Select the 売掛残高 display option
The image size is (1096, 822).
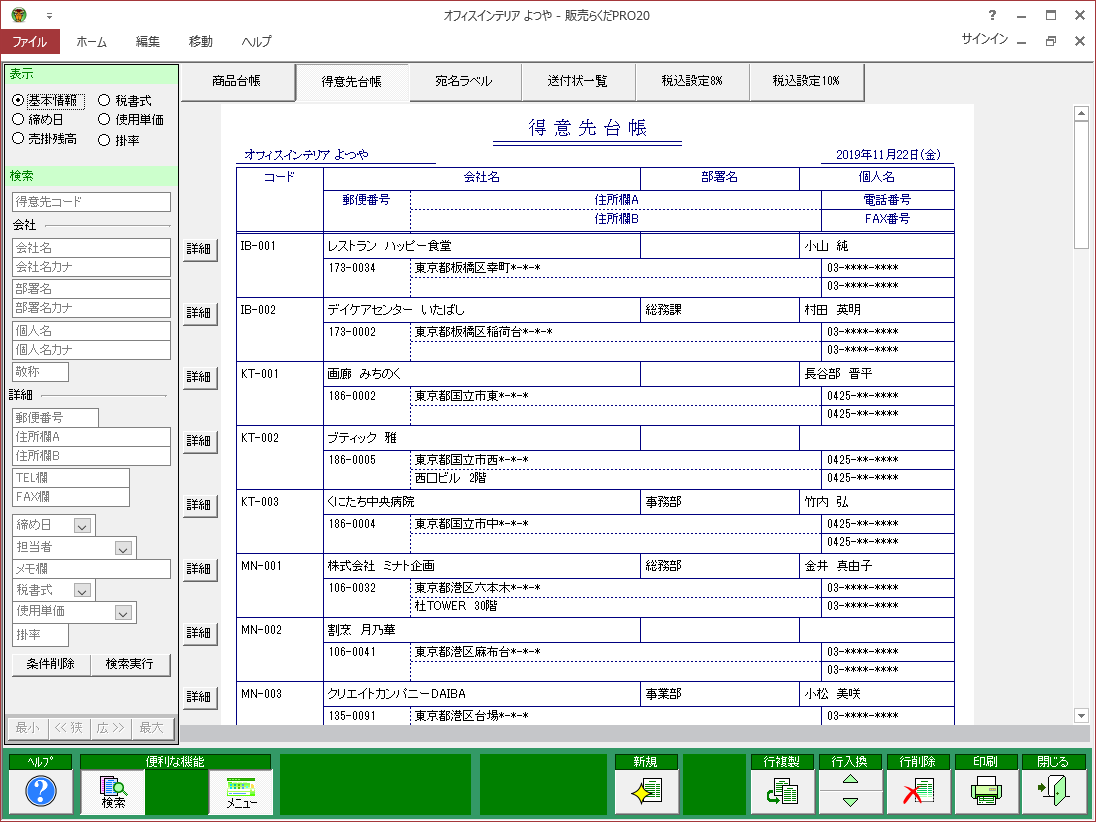pyautogui.click(x=18, y=138)
